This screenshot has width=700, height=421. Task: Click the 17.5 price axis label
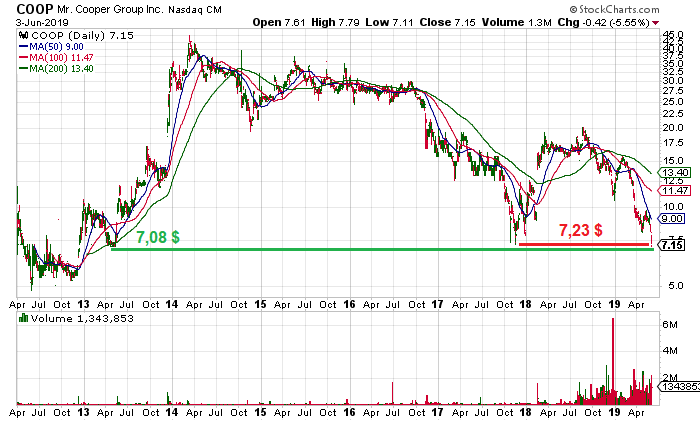tap(673, 143)
